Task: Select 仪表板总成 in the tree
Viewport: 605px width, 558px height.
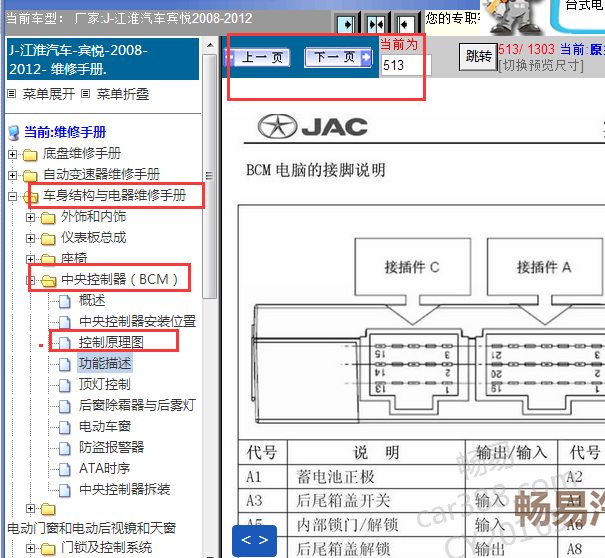Action: click(x=94, y=237)
